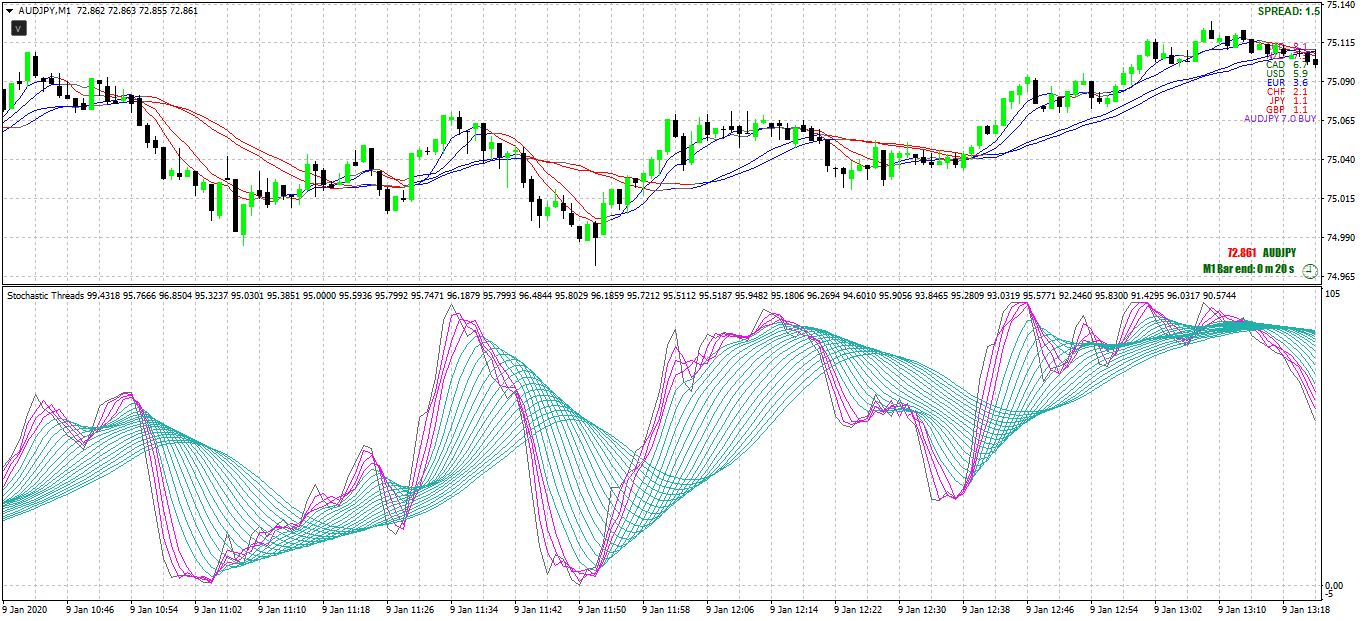Screen dimensions: 1362x621
Task: Click the "9 Jan 11:18" time axis label
Action: click(347, 609)
